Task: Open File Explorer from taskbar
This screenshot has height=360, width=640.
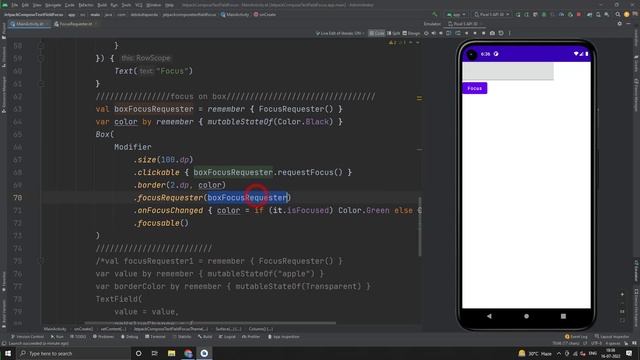Action: [171, 353]
